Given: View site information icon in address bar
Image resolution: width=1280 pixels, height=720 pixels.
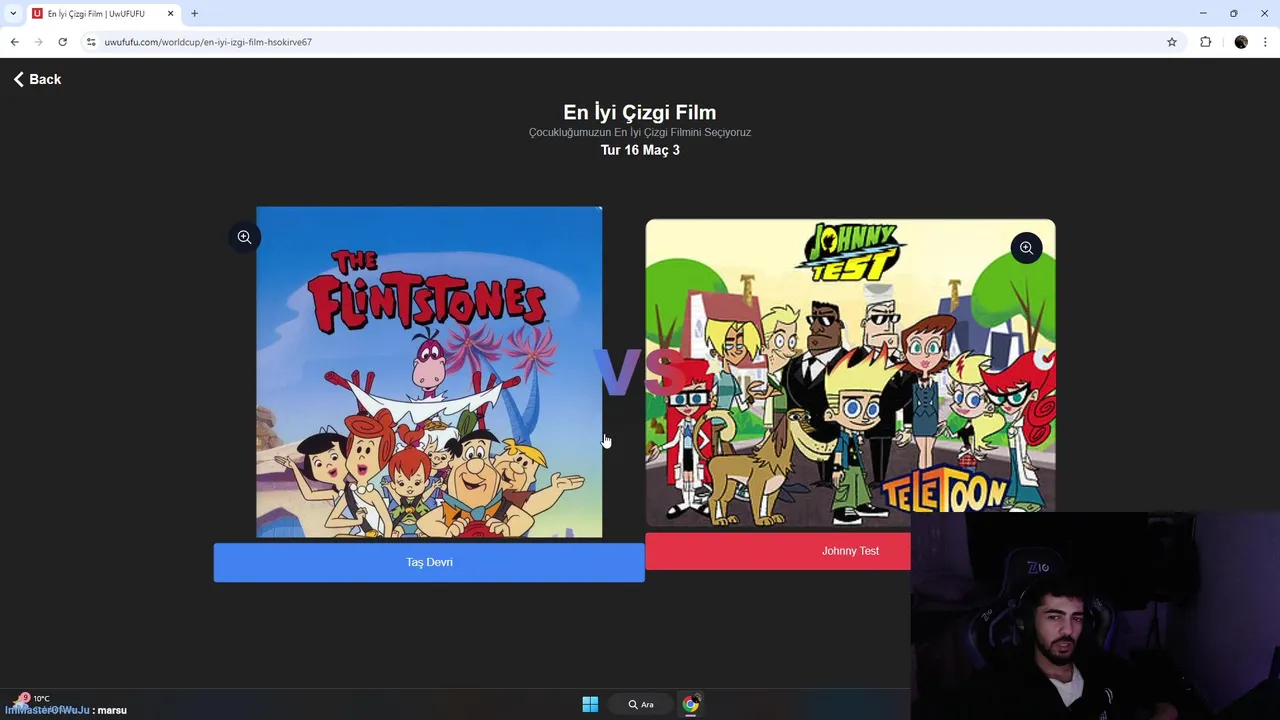Looking at the screenshot, I should (x=91, y=42).
